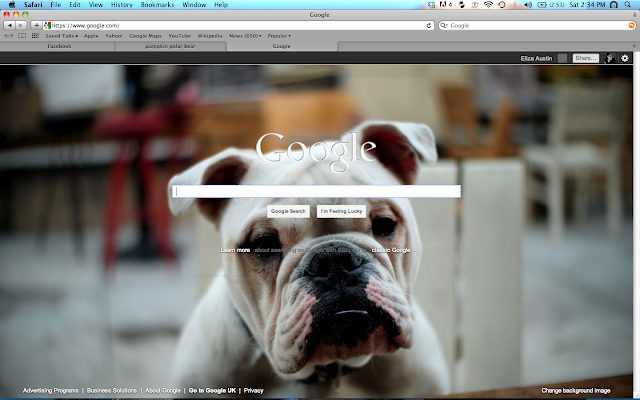This screenshot has height=400, width=640.
Task: Reload the page with the refresh icon
Action: pyautogui.click(x=429, y=25)
